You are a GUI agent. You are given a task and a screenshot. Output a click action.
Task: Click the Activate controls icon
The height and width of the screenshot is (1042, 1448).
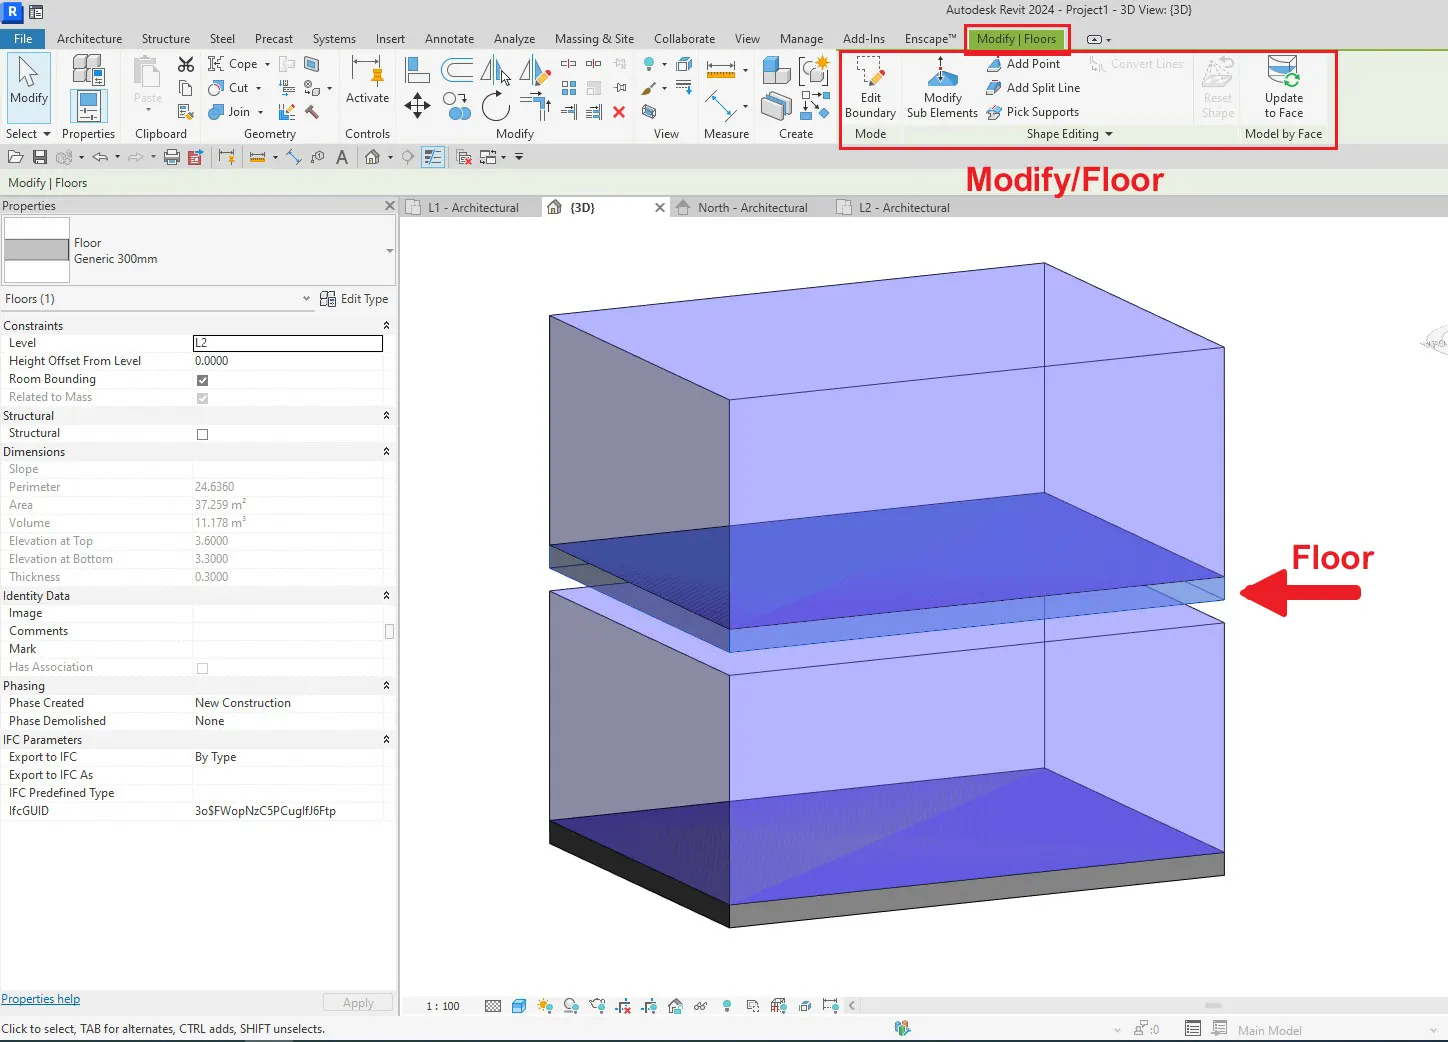click(367, 80)
